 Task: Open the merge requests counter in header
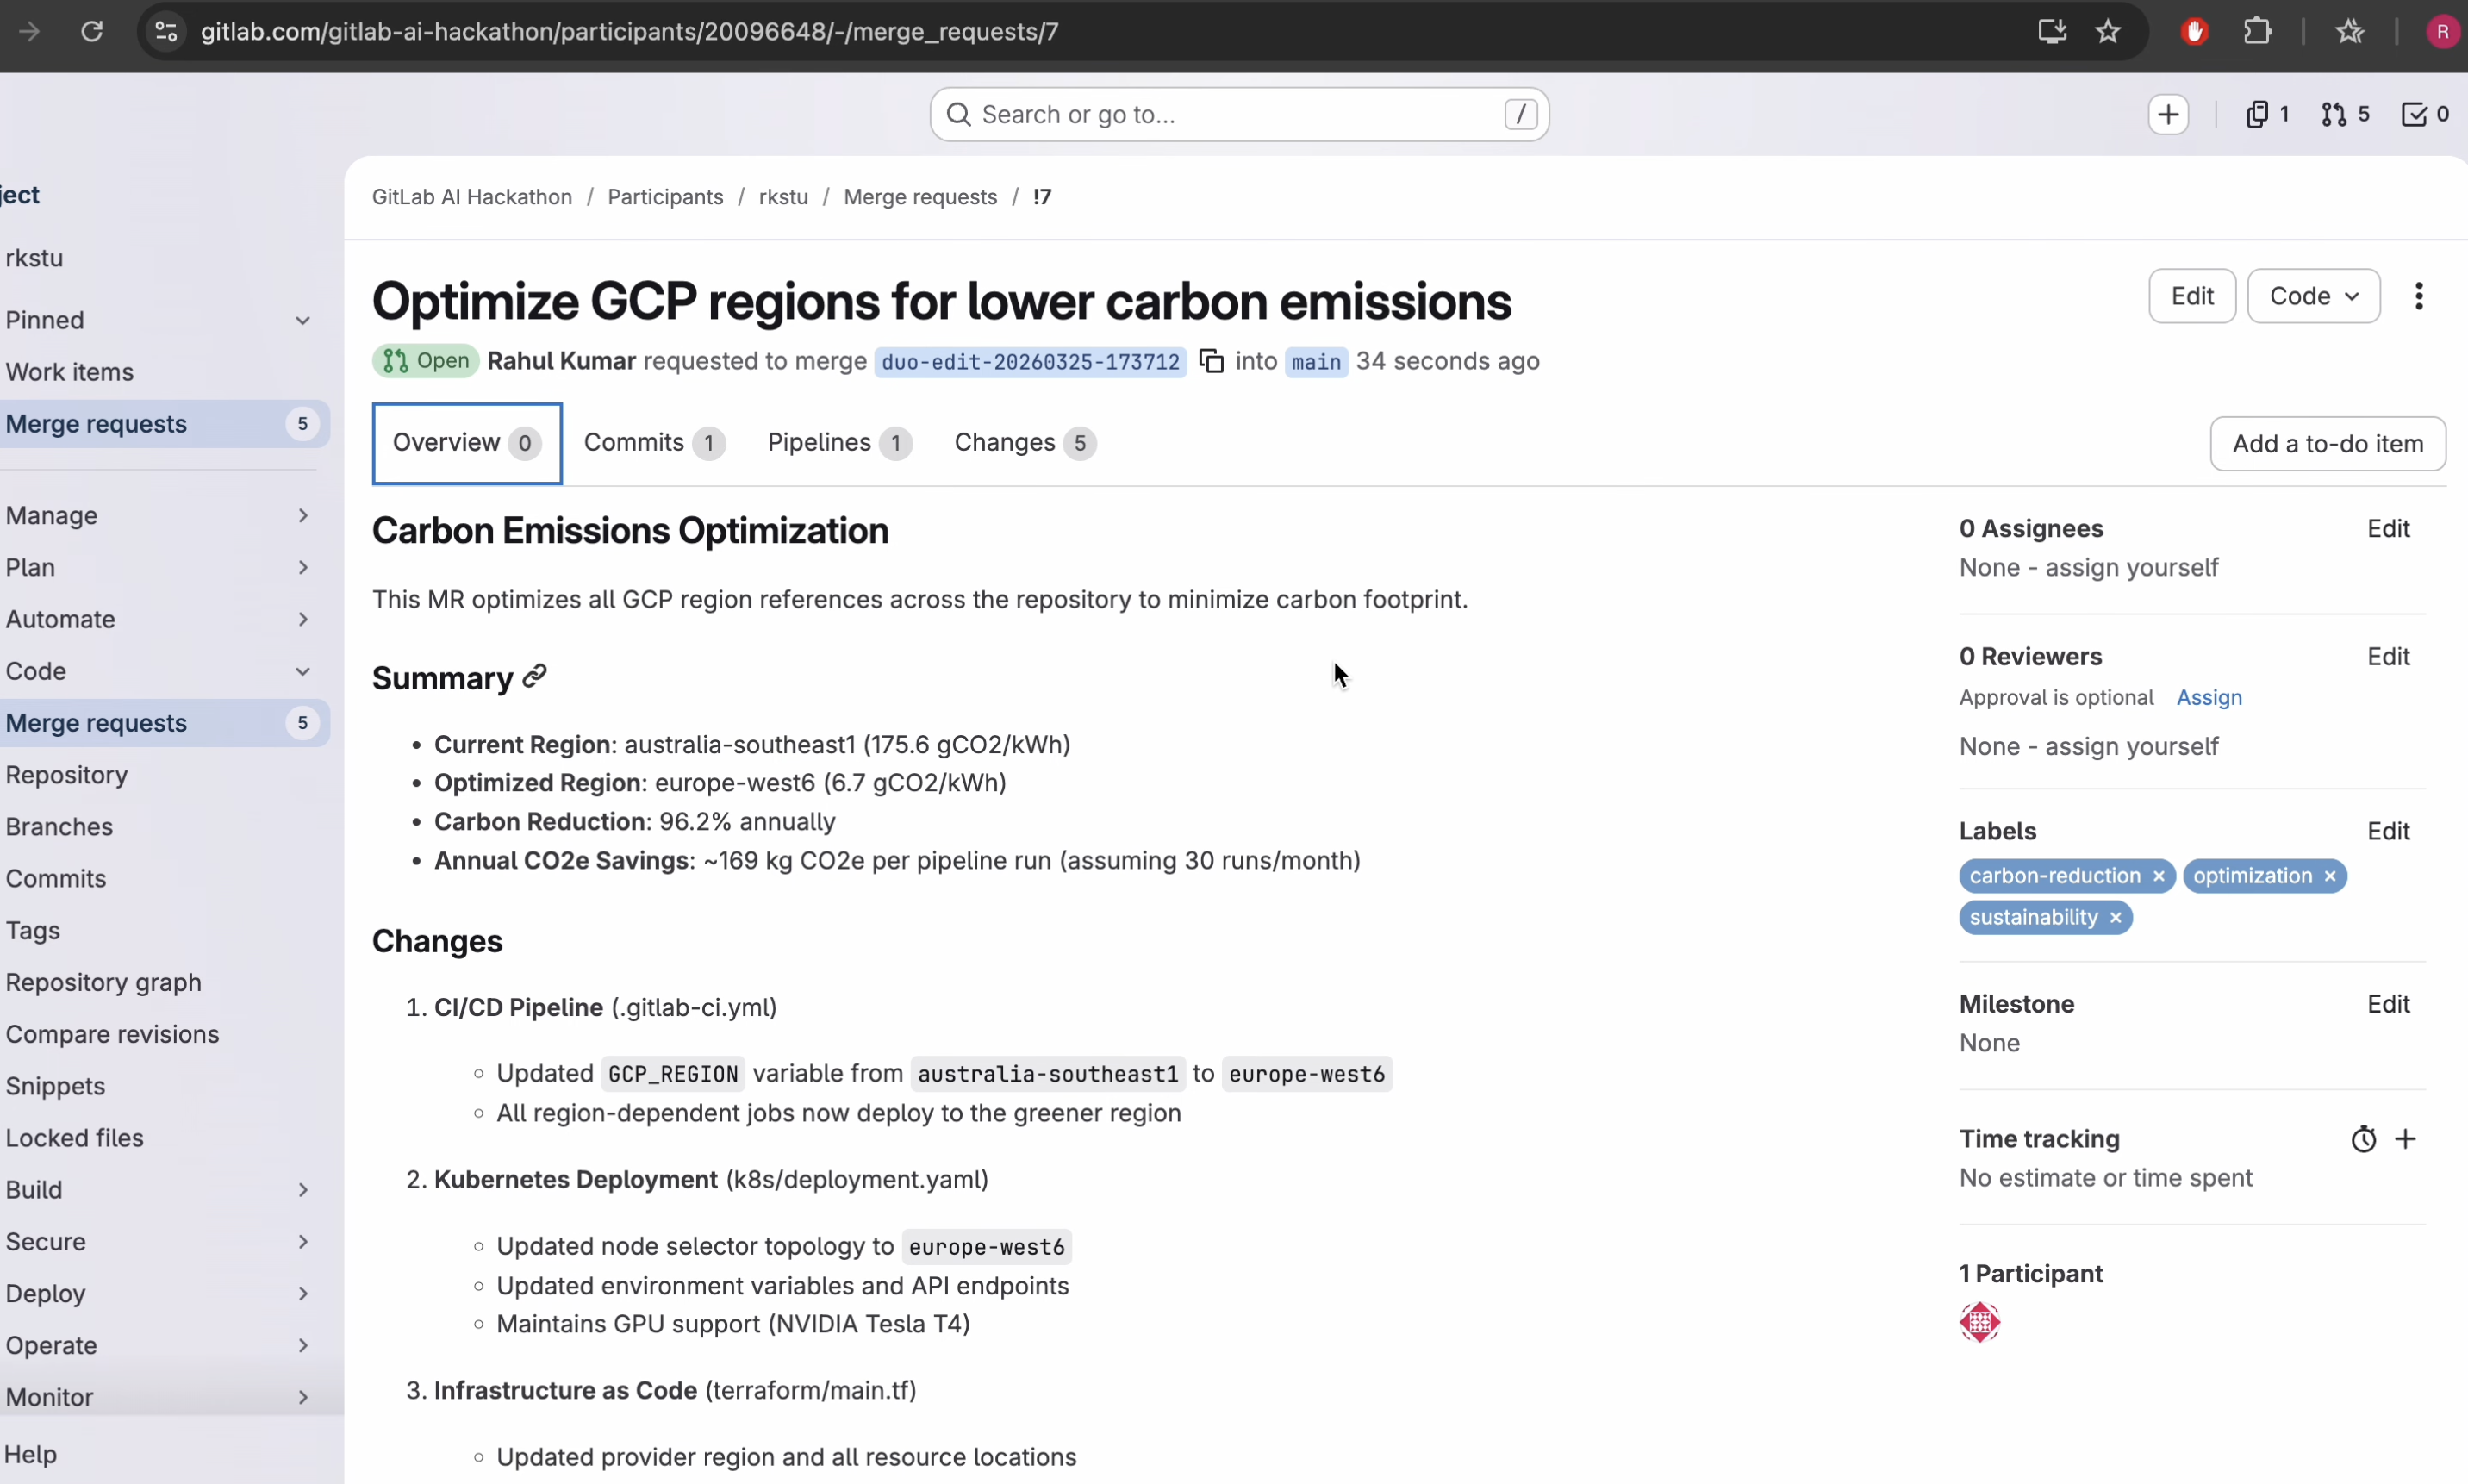point(2345,114)
